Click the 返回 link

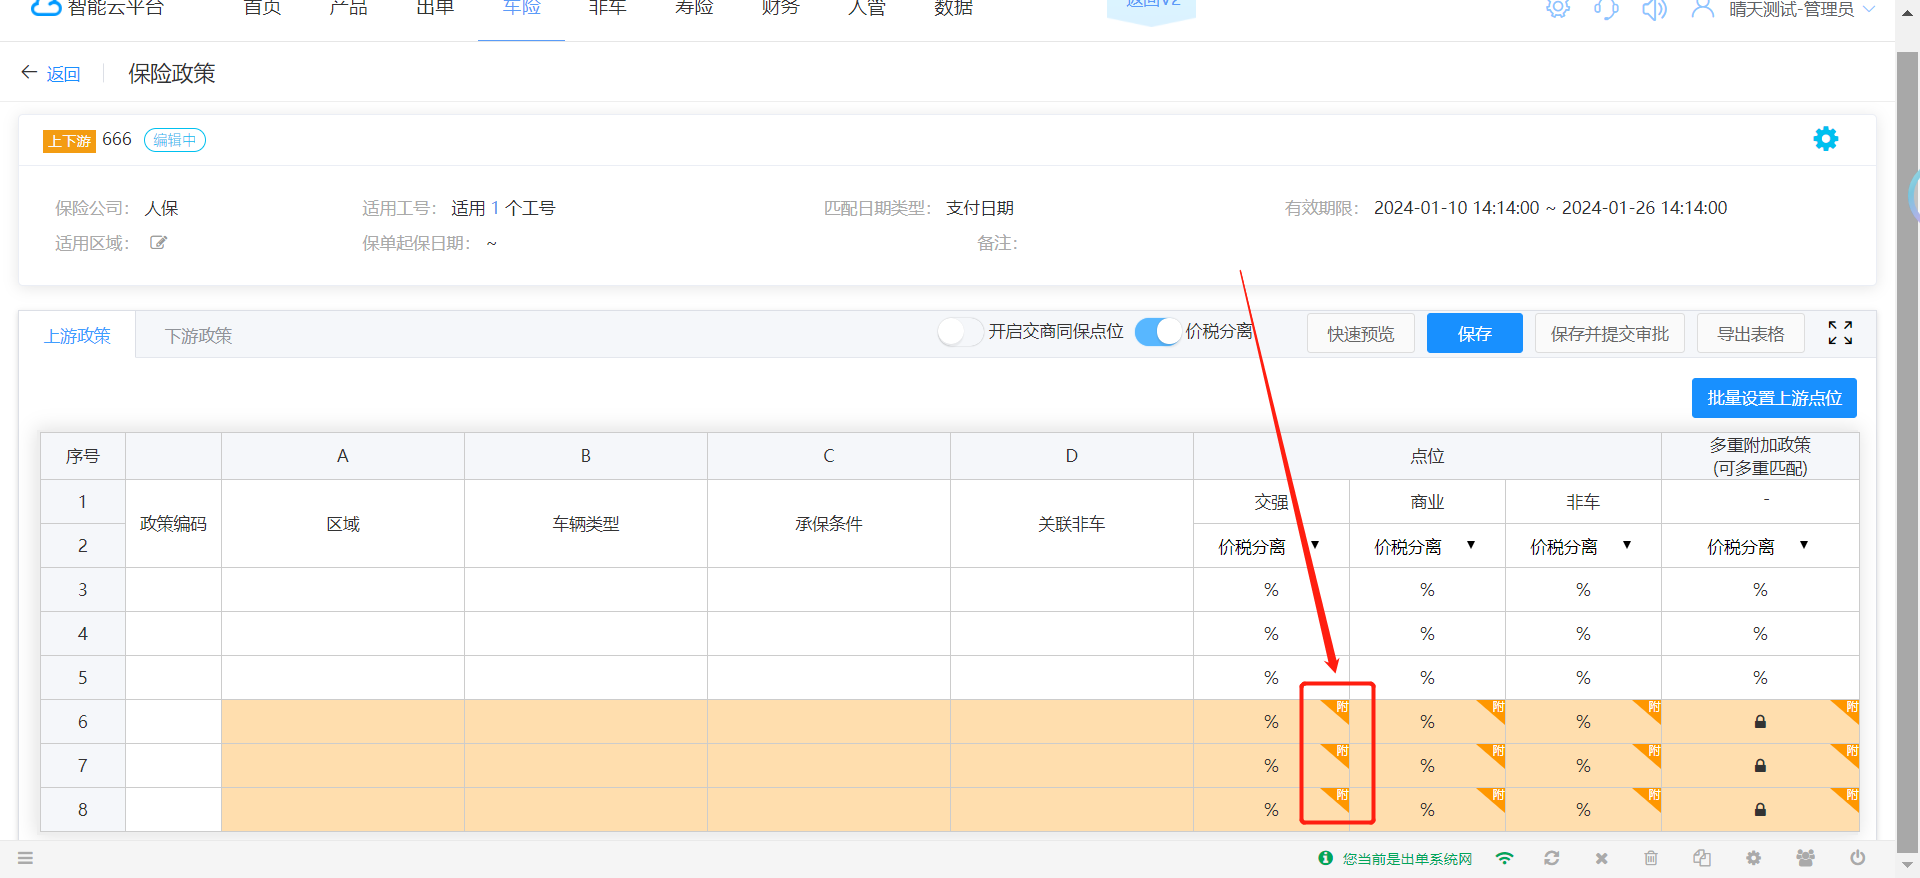[63, 74]
